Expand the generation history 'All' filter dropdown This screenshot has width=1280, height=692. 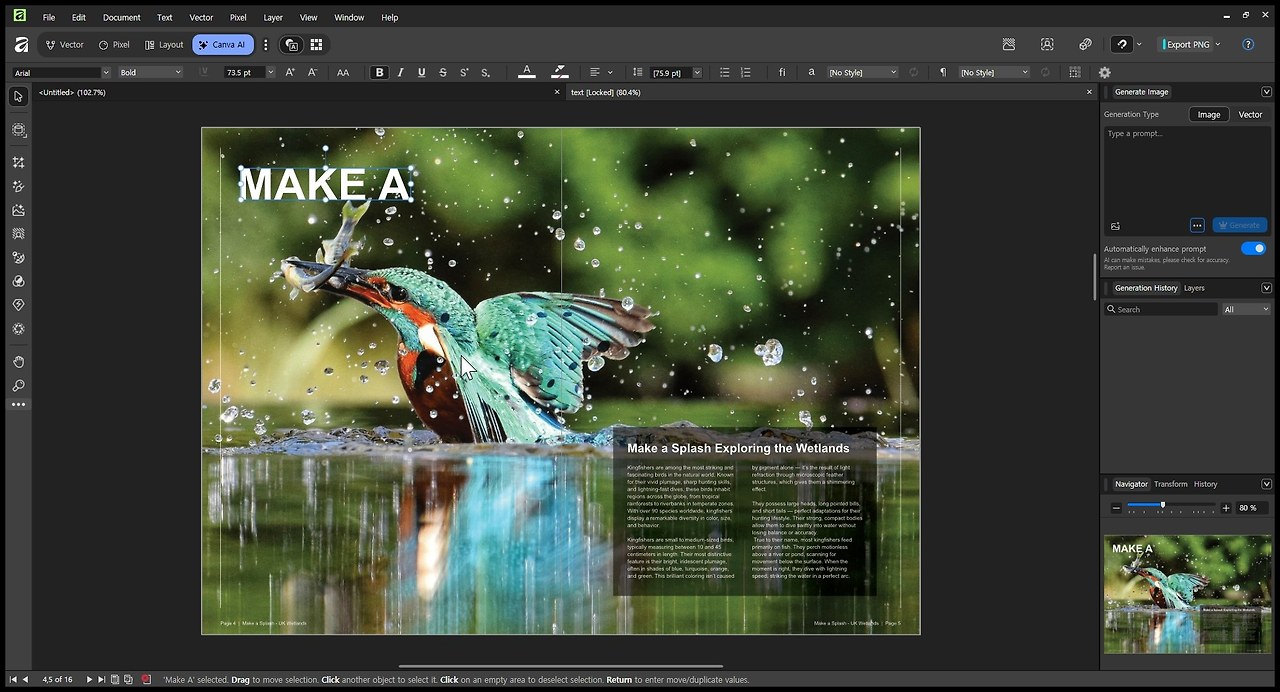click(1246, 310)
